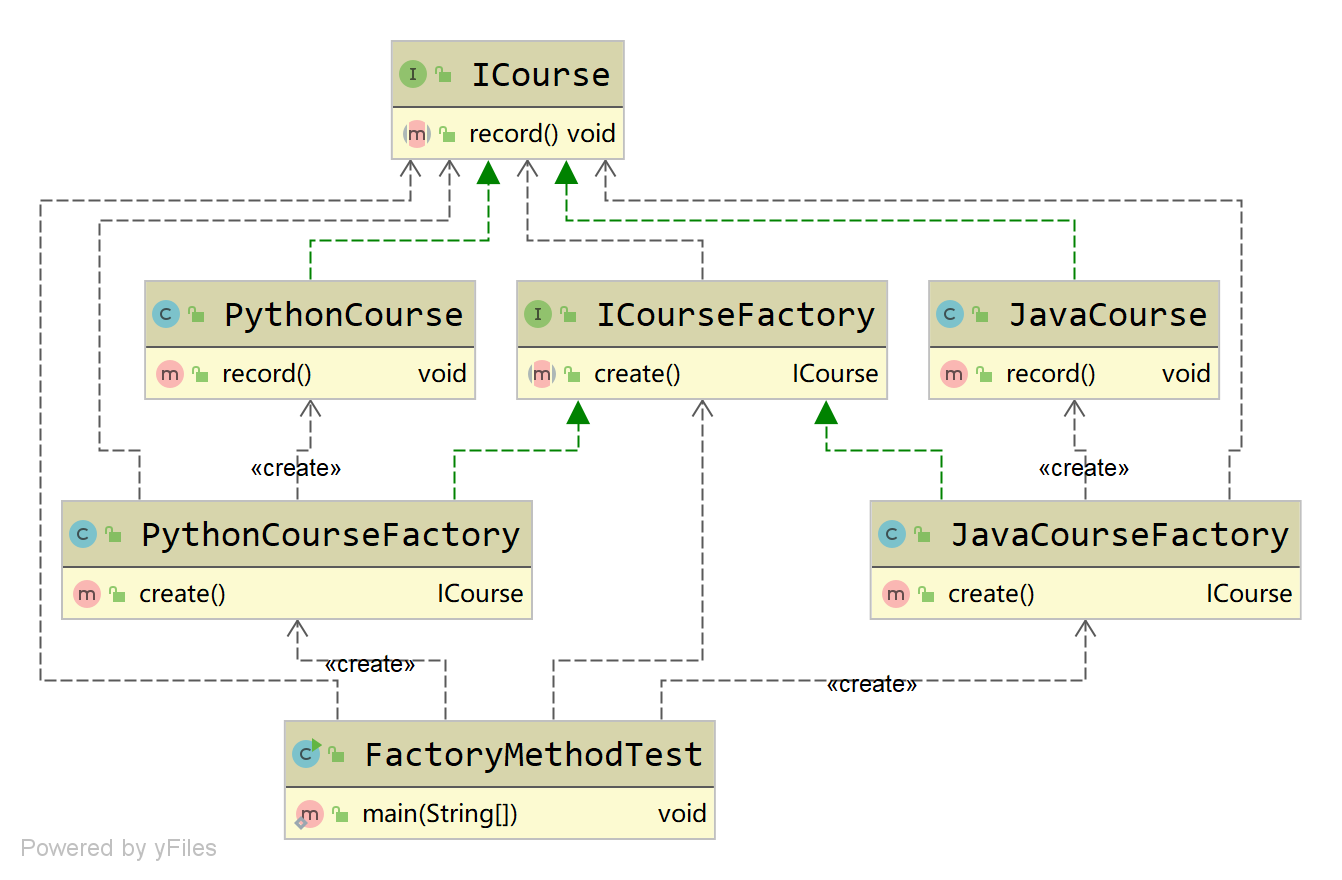Click the visibility lock icon next to JavaCourseFactory title
The image size is (1342, 880).
[x=922, y=534]
